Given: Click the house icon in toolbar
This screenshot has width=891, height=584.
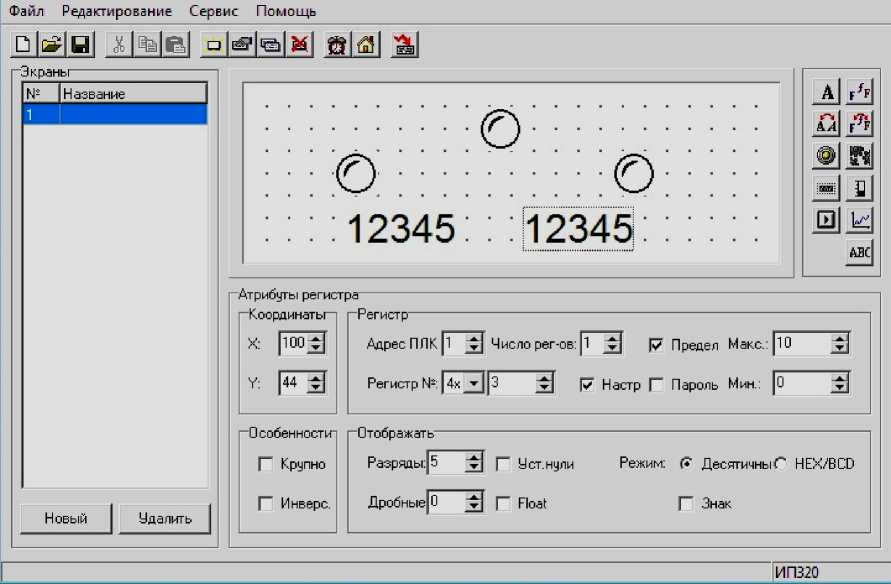Looking at the screenshot, I should [x=367, y=45].
